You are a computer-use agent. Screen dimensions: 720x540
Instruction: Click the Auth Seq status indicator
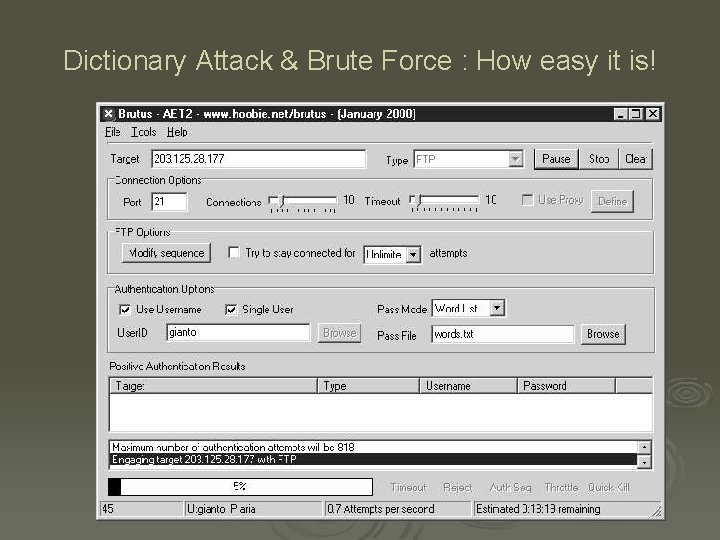pyautogui.click(x=510, y=488)
